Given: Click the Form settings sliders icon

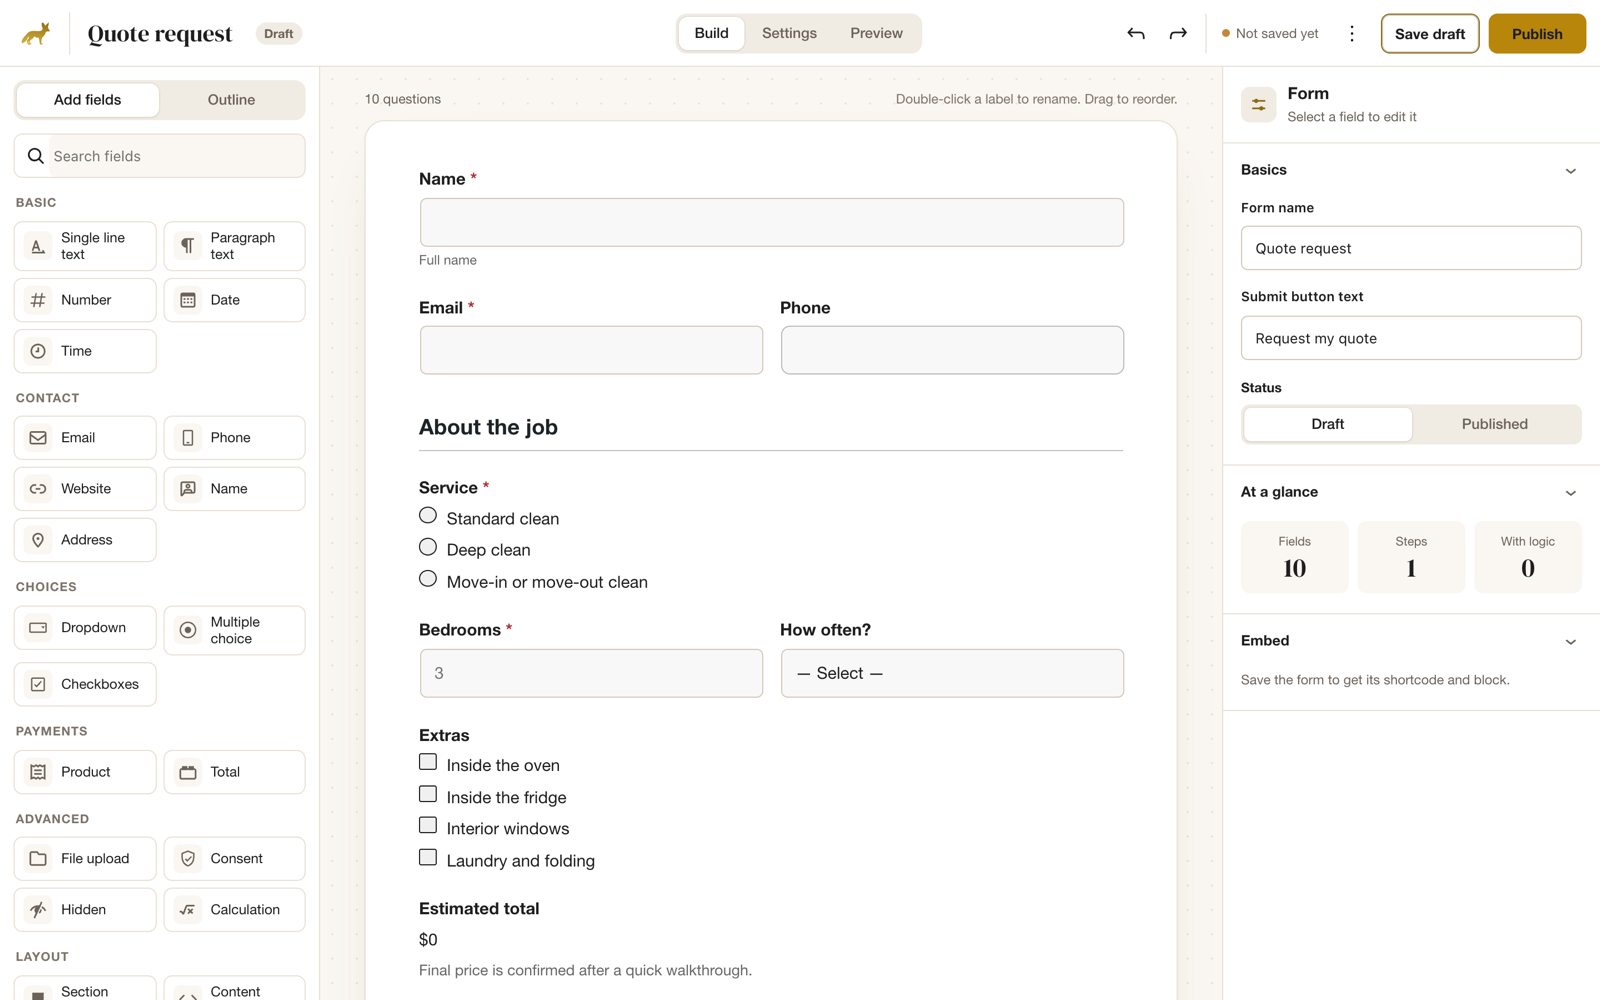Looking at the screenshot, I should click(x=1259, y=104).
